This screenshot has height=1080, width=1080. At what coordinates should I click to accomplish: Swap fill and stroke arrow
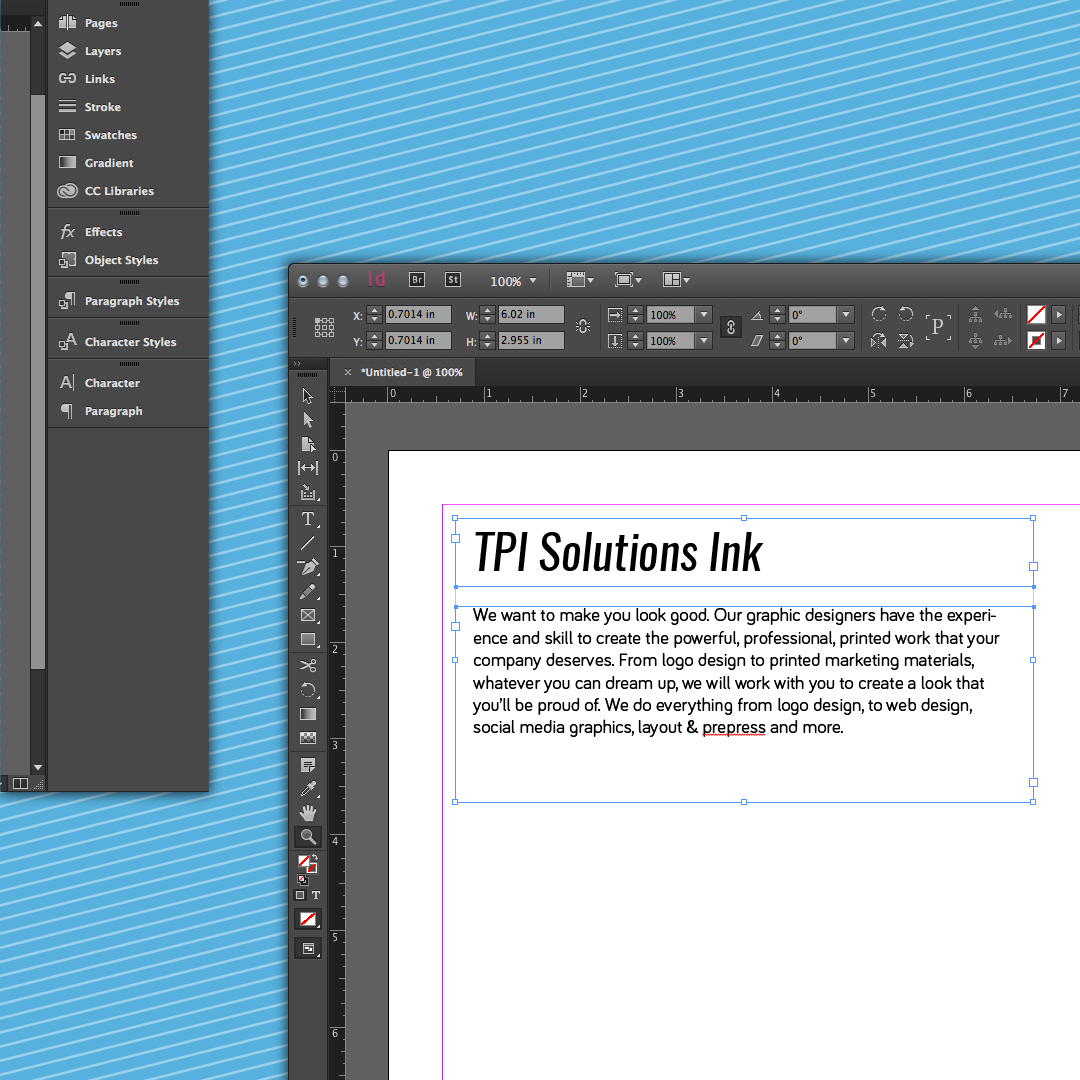click(315, 856)
